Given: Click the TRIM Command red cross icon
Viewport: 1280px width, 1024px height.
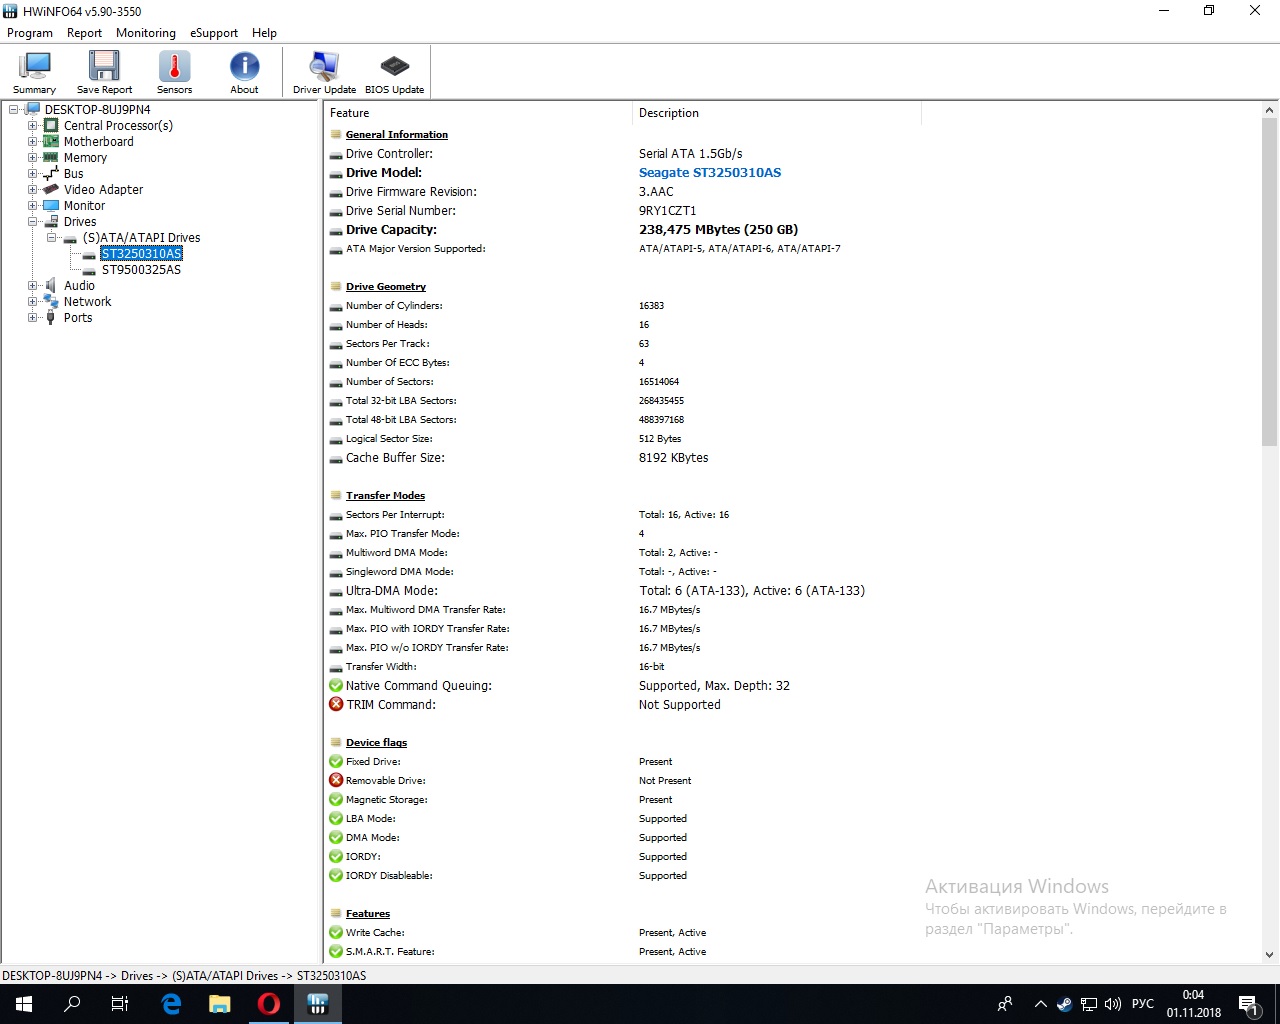Looking at the screenshot, I should coord(336,705).
